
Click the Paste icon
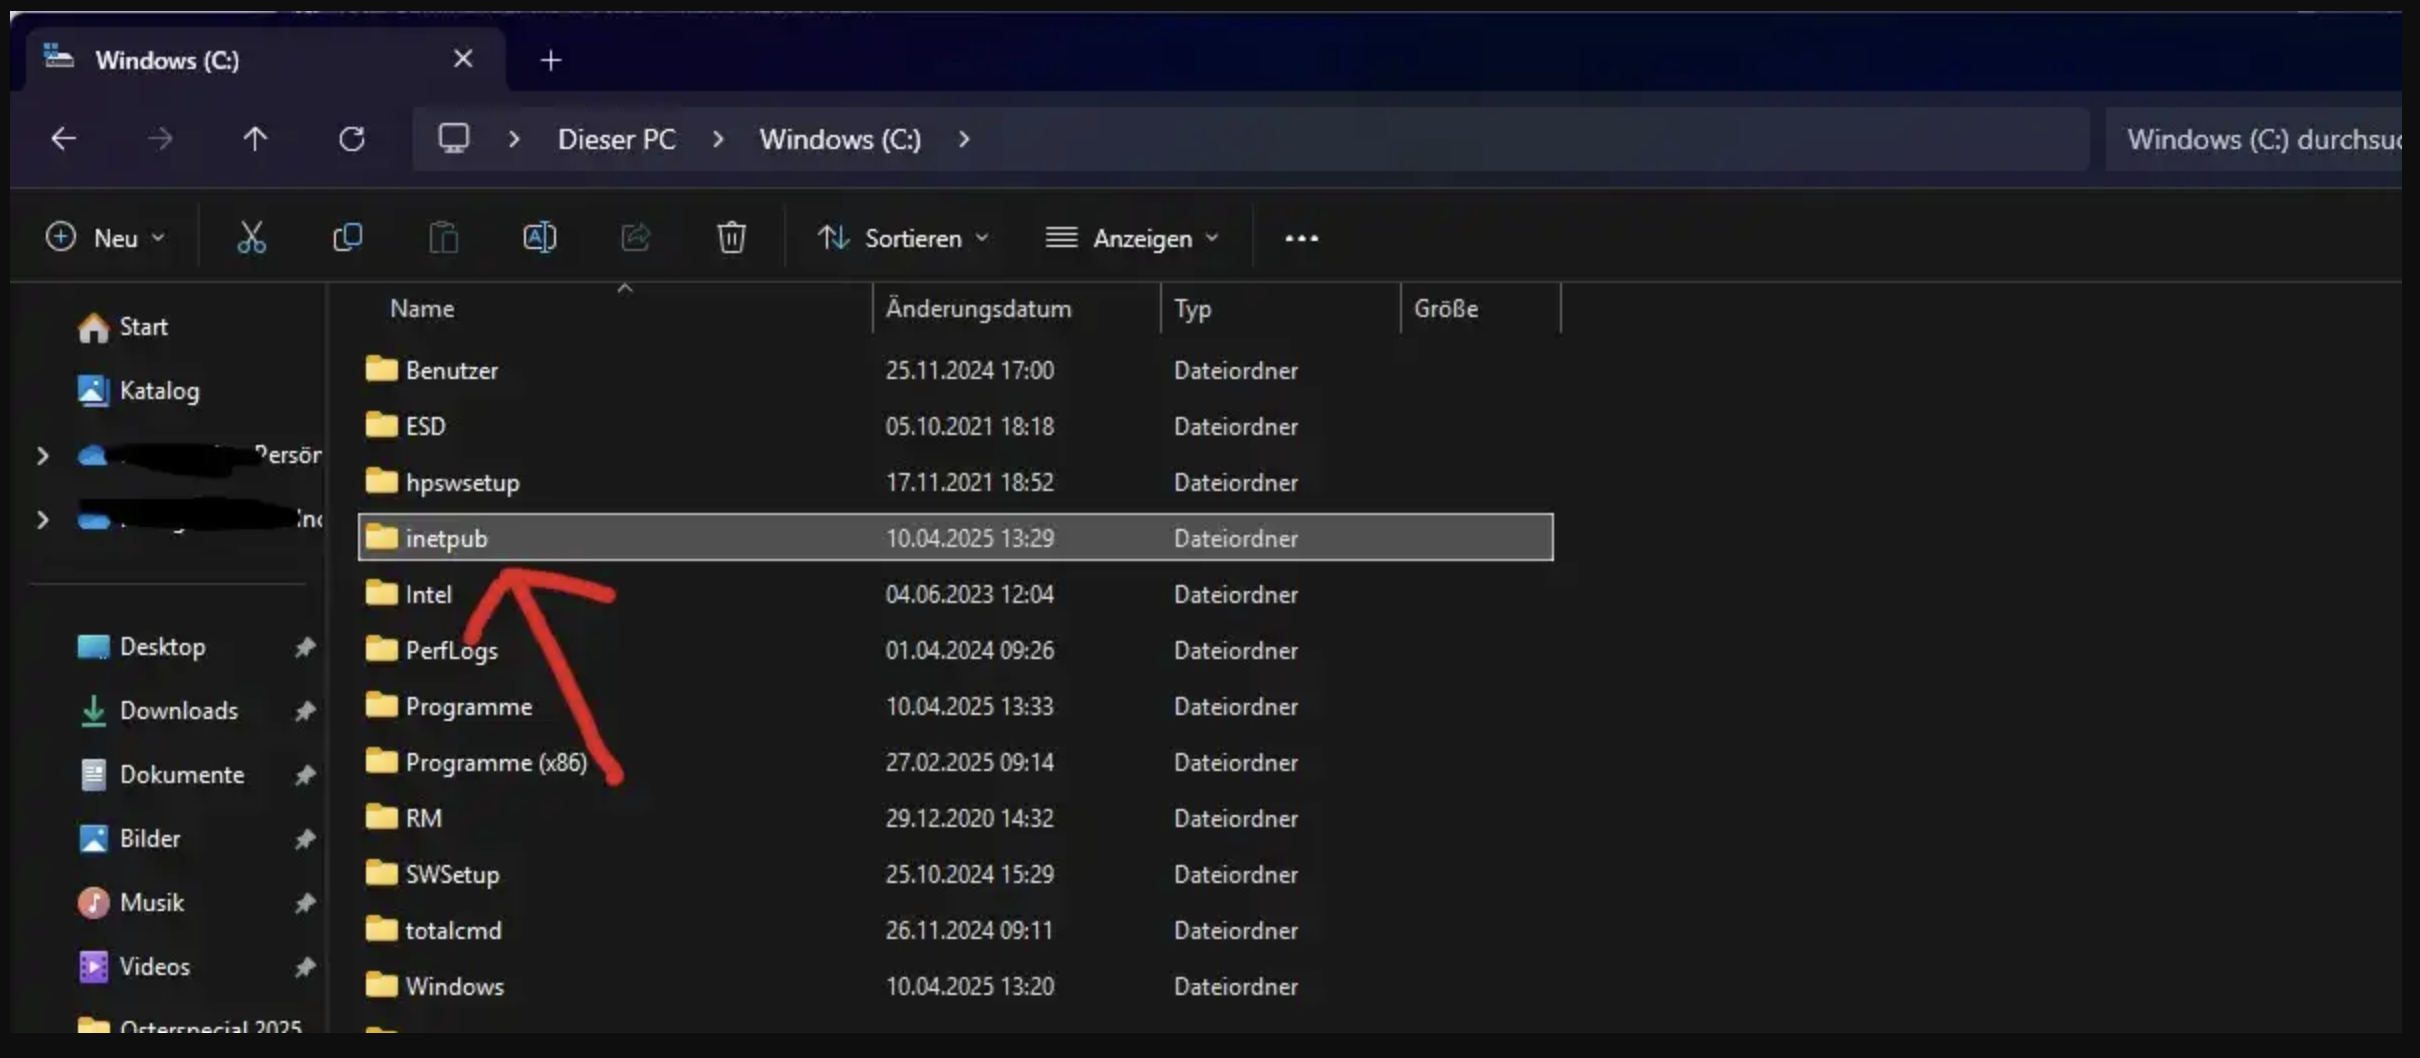tap(443, 237)
